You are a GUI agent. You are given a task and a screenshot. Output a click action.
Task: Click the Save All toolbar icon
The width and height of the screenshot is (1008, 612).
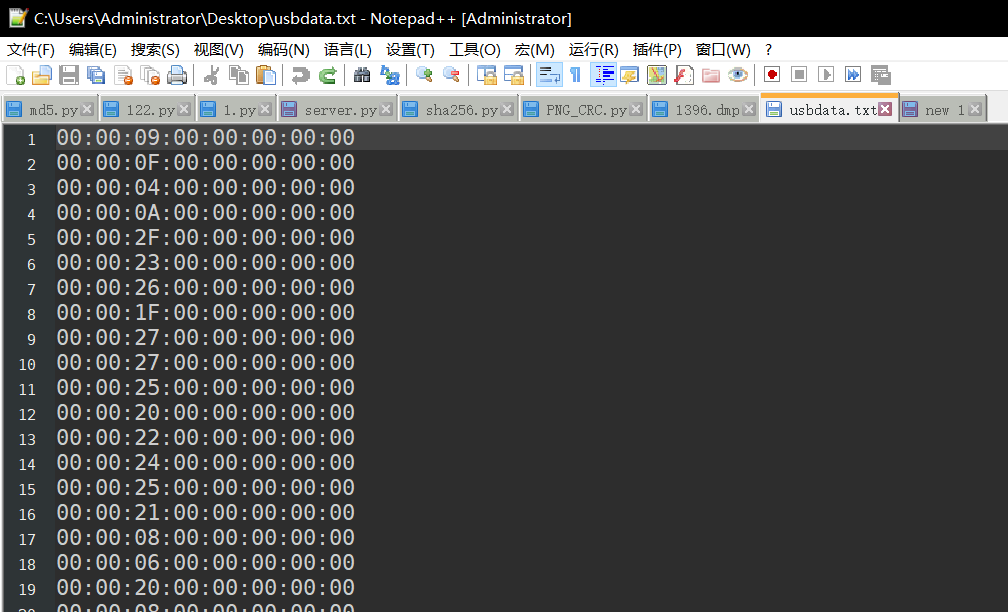point(96,75)
